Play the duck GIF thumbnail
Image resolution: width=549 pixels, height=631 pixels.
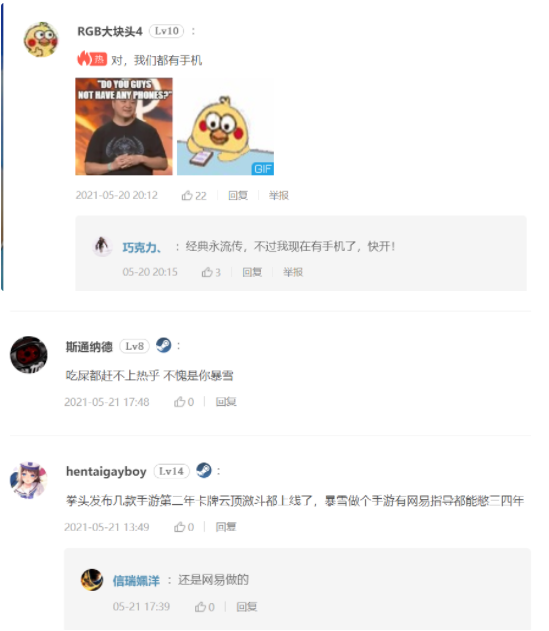click(225, 126)
